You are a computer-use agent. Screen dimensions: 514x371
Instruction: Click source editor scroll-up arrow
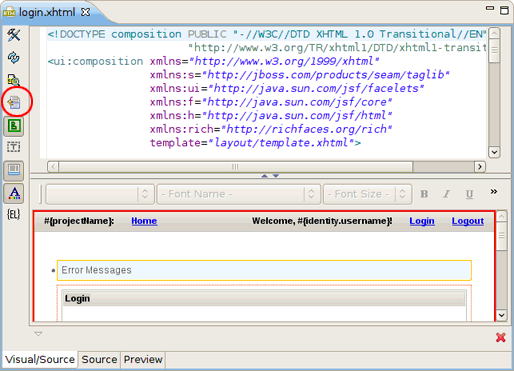(494, 33)
